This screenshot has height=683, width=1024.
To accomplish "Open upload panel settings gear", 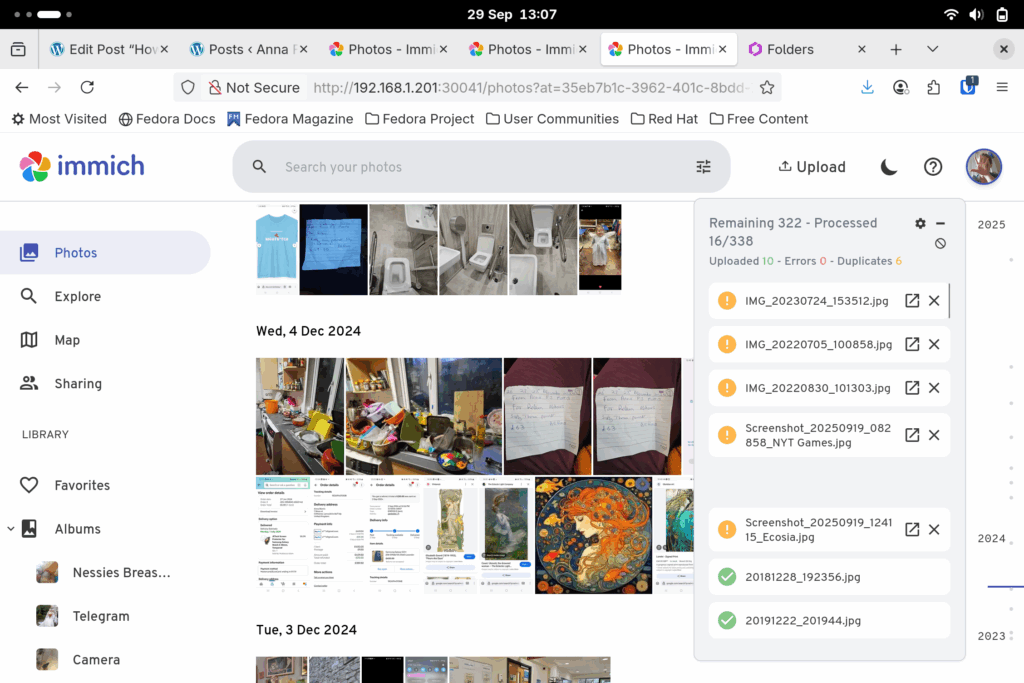I will pyautogui.click(x=920, y=223).
